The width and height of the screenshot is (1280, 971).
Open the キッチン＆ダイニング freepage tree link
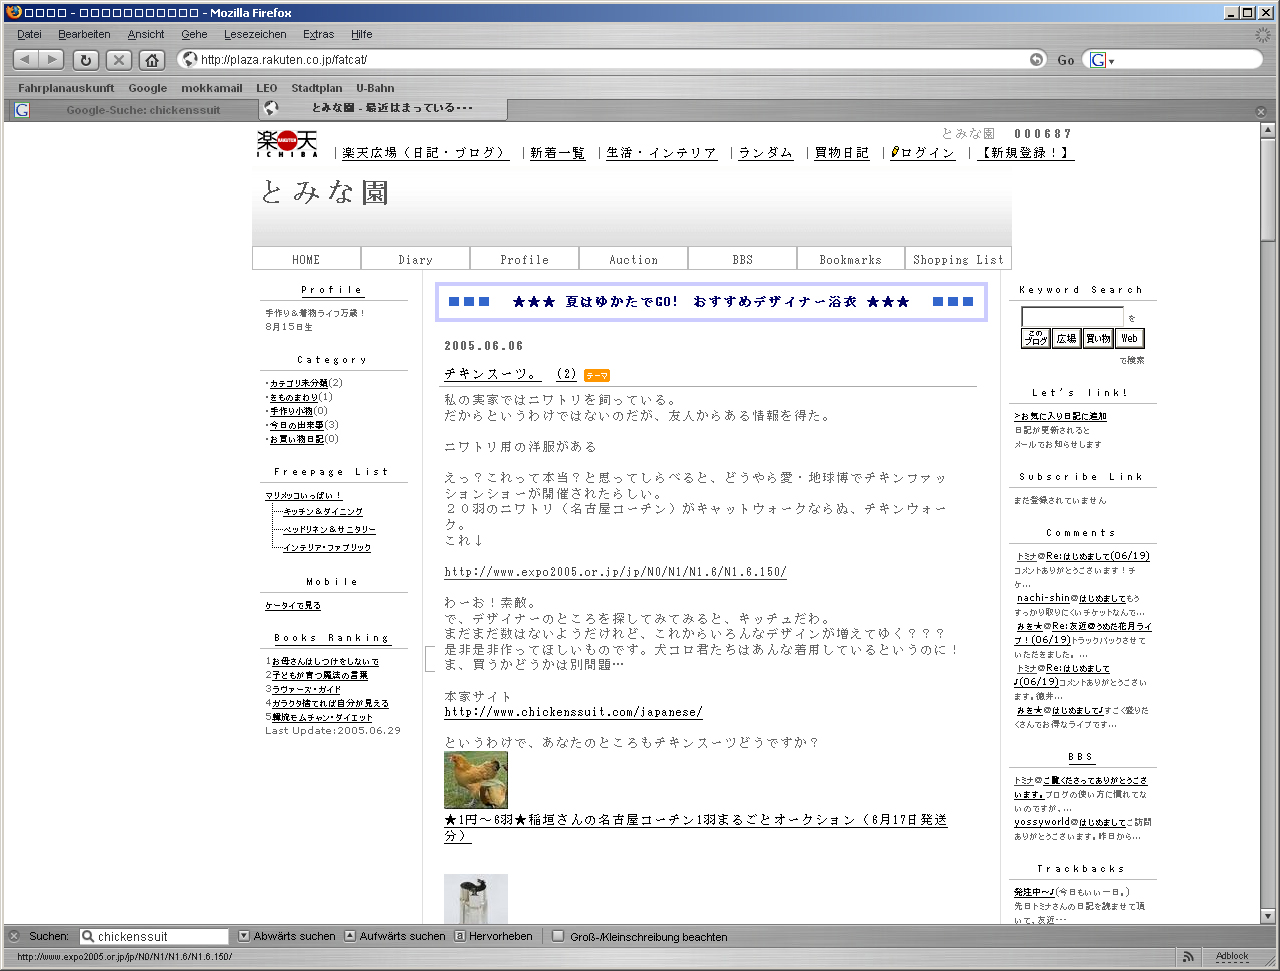pos(323,512)
